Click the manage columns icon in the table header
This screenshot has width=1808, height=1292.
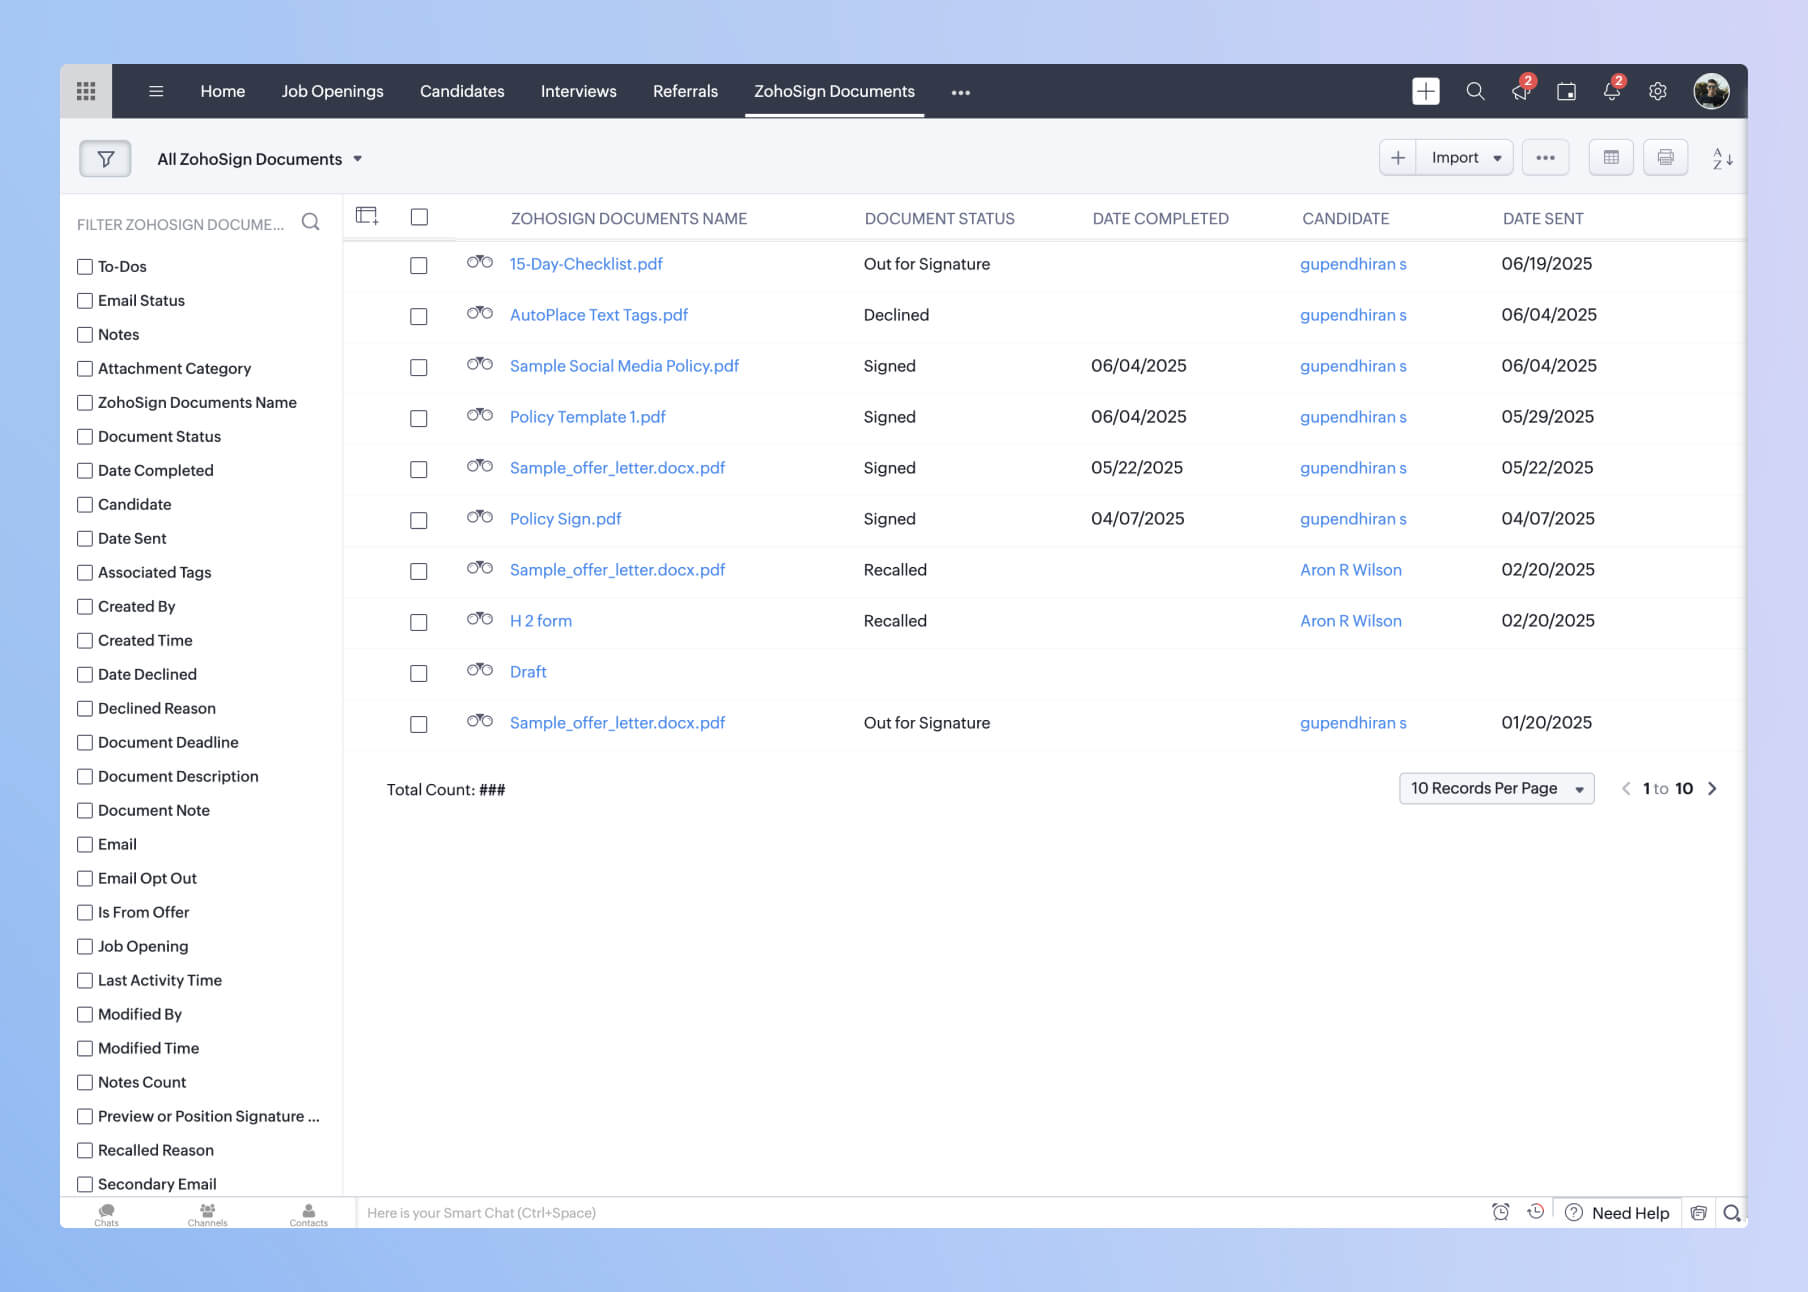coord(367,216)
